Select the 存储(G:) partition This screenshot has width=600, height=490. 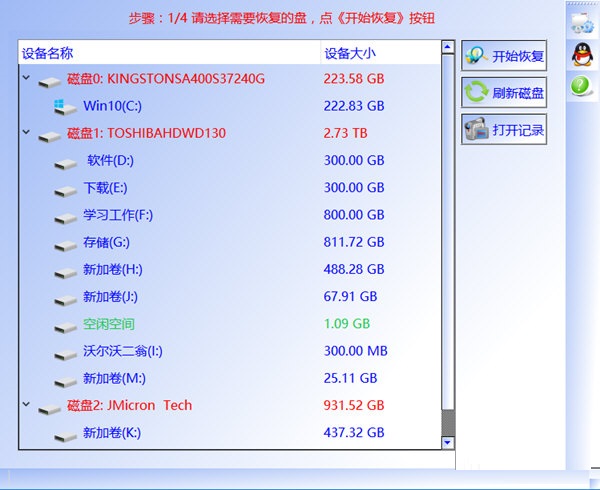point(106,242)
